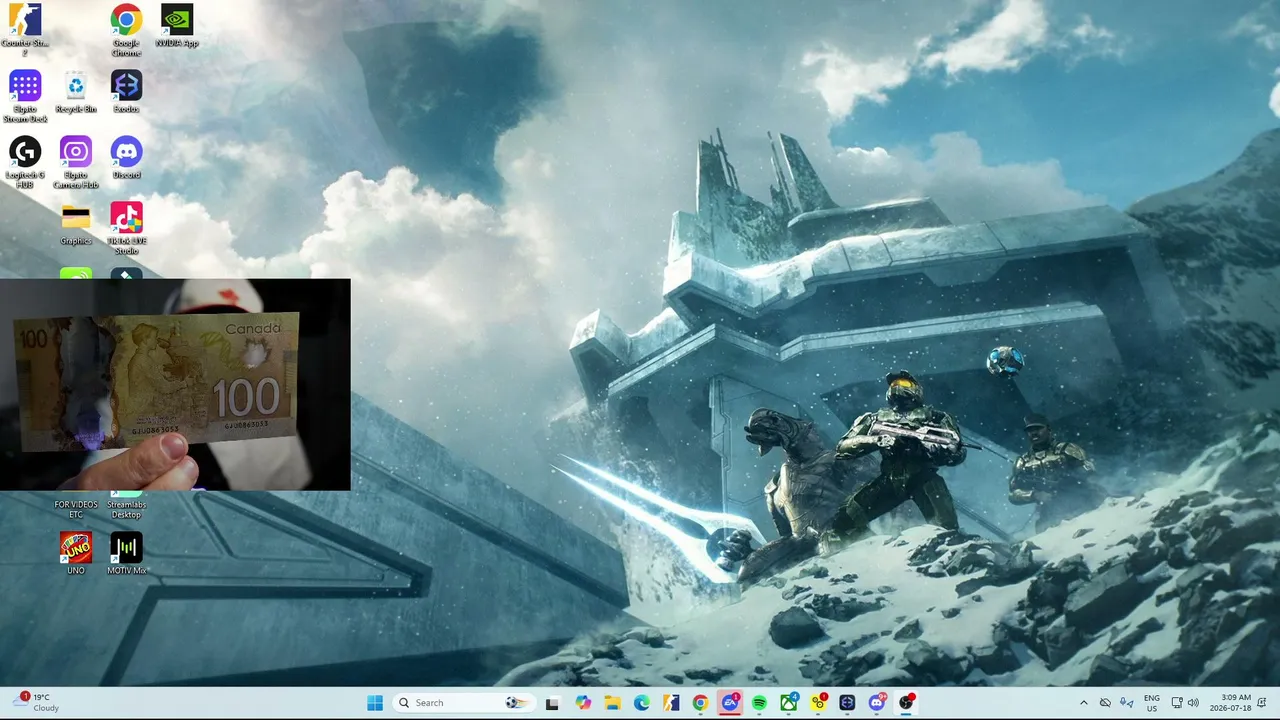Launch Google Chrome from the desktop

click(x=126, y=29)
